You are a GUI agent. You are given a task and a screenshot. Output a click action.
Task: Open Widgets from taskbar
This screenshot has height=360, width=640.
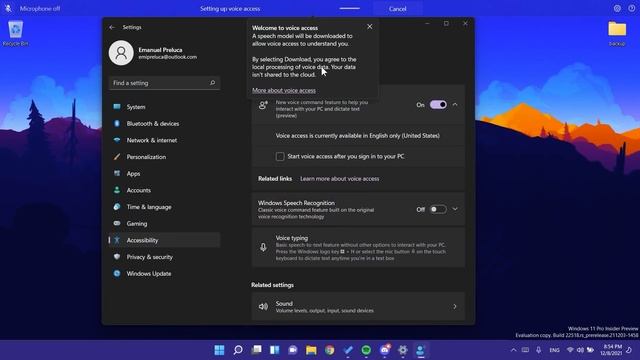pyautogui.click(x=274, y=350)
